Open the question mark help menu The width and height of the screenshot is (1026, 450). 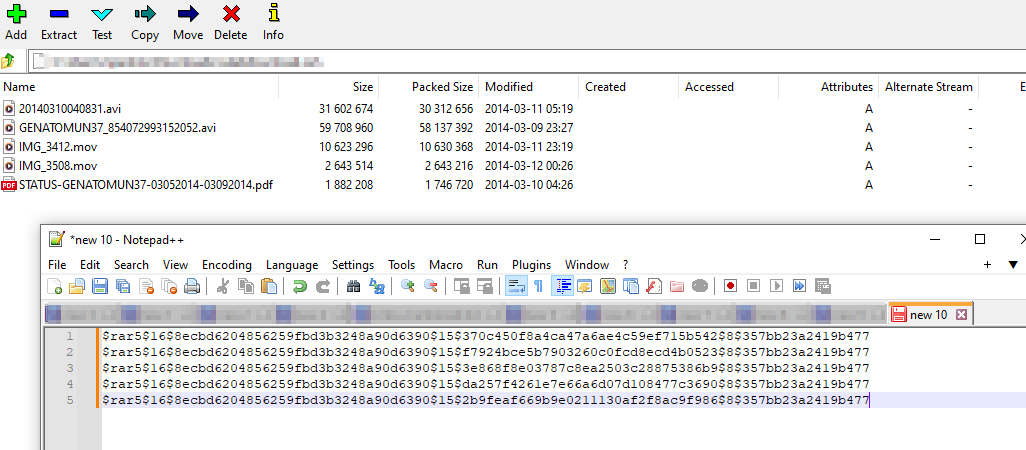[626, 265]
